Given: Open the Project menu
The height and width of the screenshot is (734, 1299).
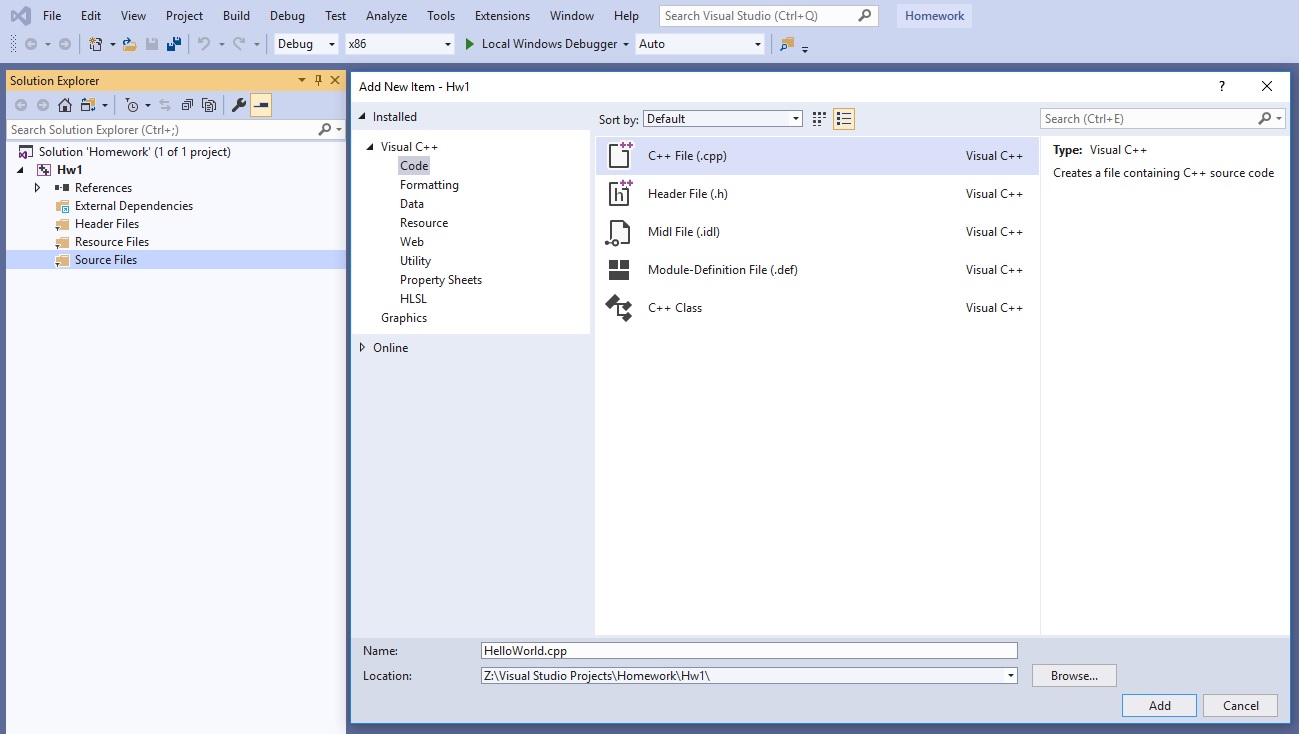Looking at the screenshot, I should [x=184, y=16].
